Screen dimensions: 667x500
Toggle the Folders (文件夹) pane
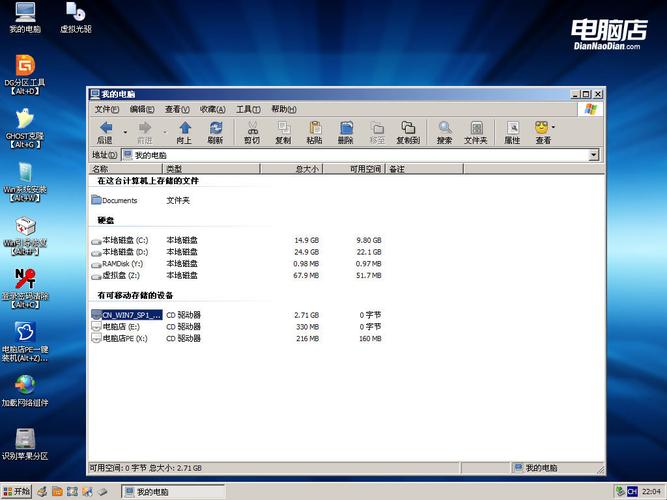pyautogui.click(x=476, y=132)
